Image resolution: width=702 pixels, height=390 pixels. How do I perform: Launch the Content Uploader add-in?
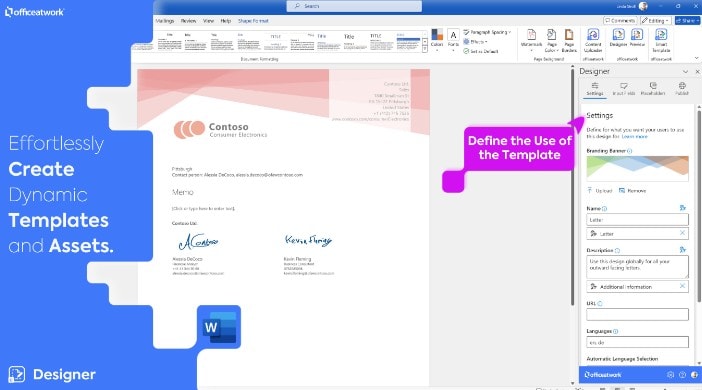tap(593, 40)
